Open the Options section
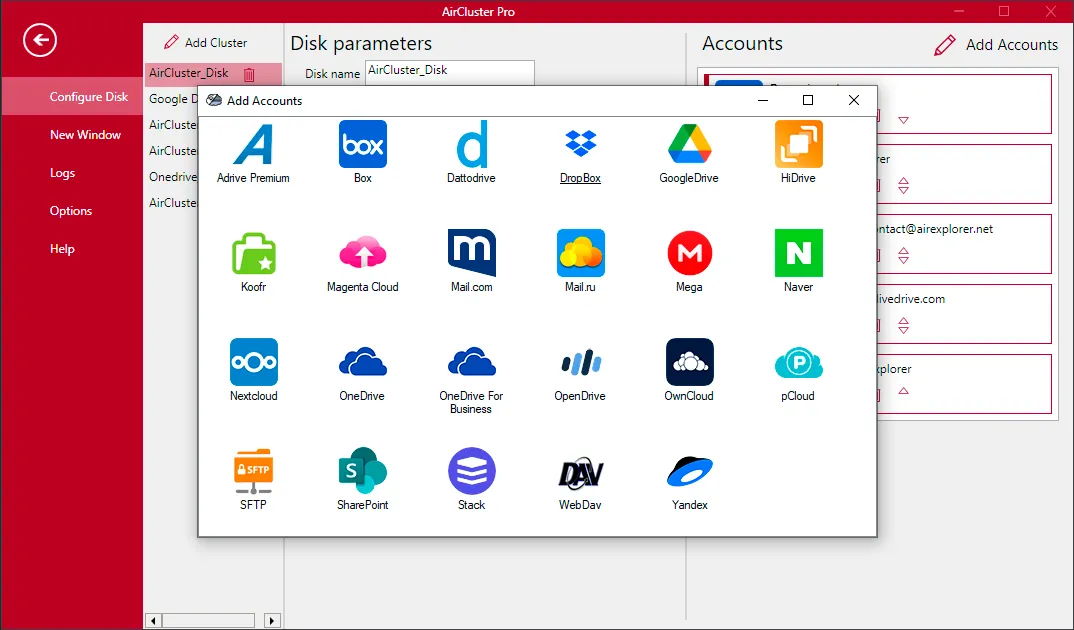1074x630 pixels. coord(71,211)
